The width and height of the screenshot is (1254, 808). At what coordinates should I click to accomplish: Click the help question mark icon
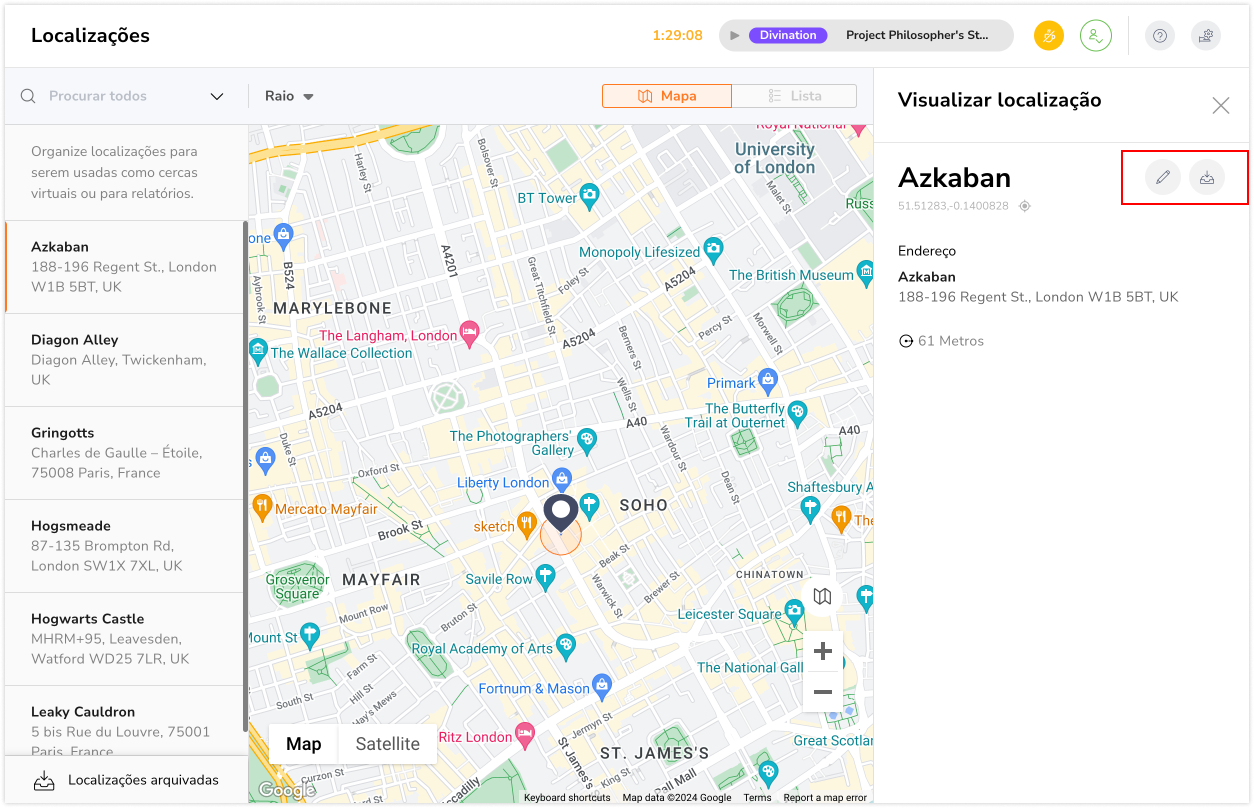pyautogui.click(x=1160, y=36)
